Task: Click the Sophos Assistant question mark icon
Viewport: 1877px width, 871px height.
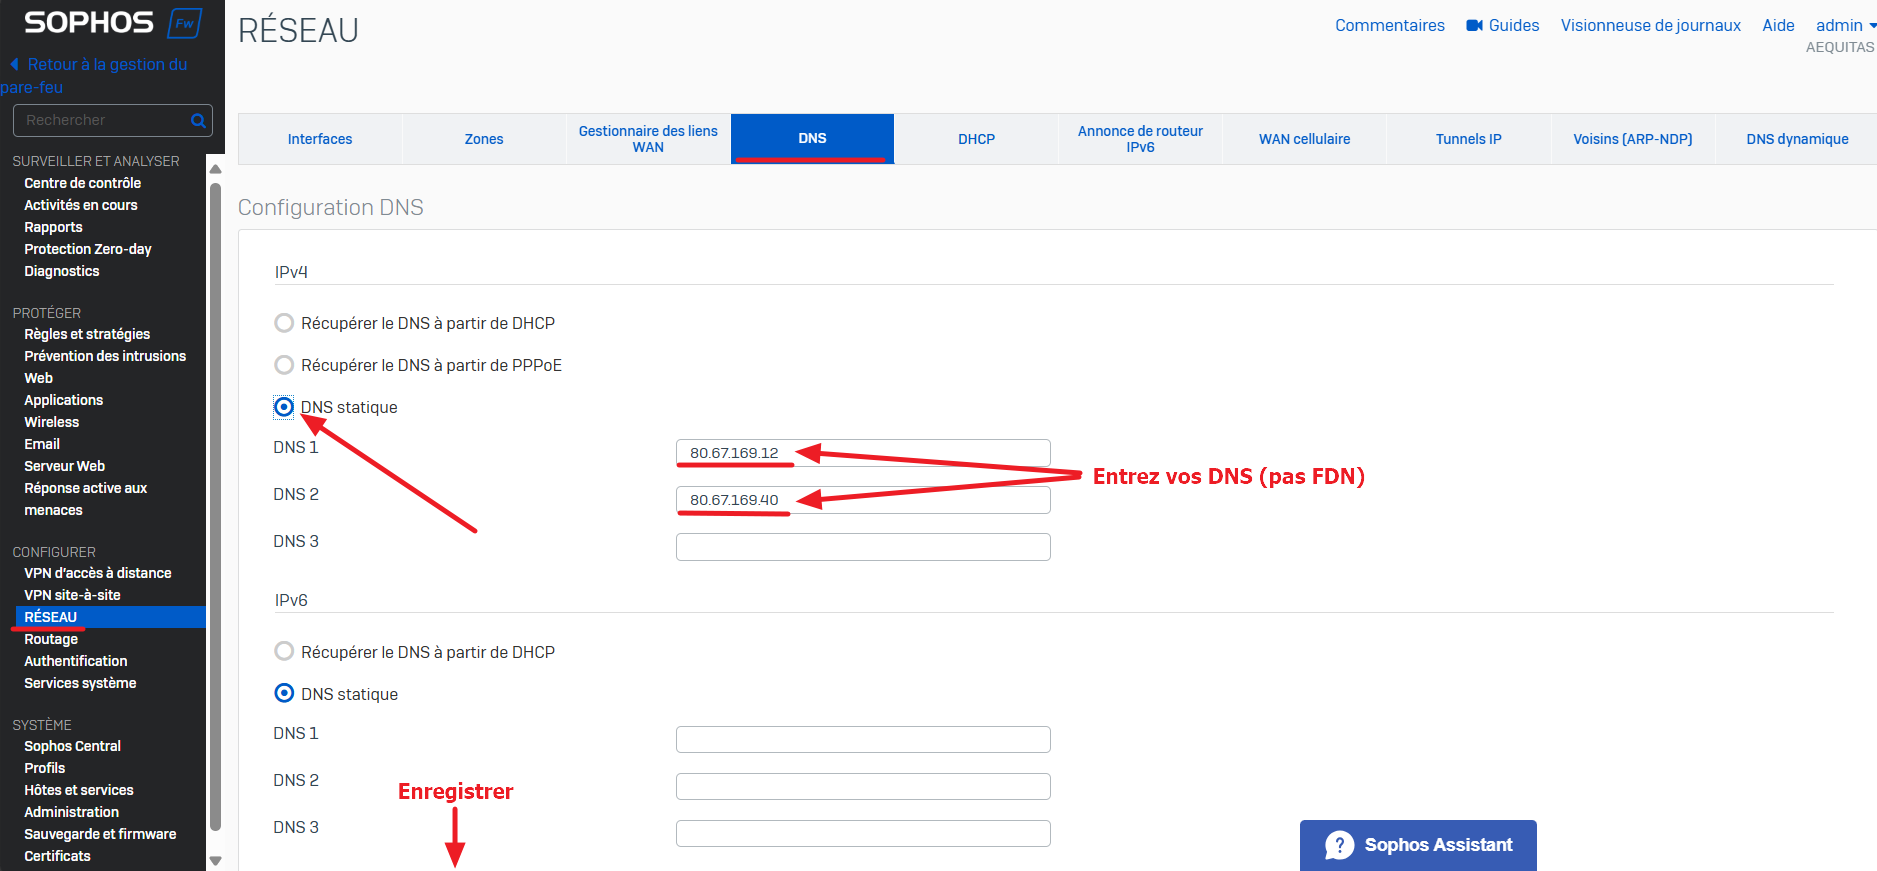Action: pyautogui.click(x=1339, y=845)
